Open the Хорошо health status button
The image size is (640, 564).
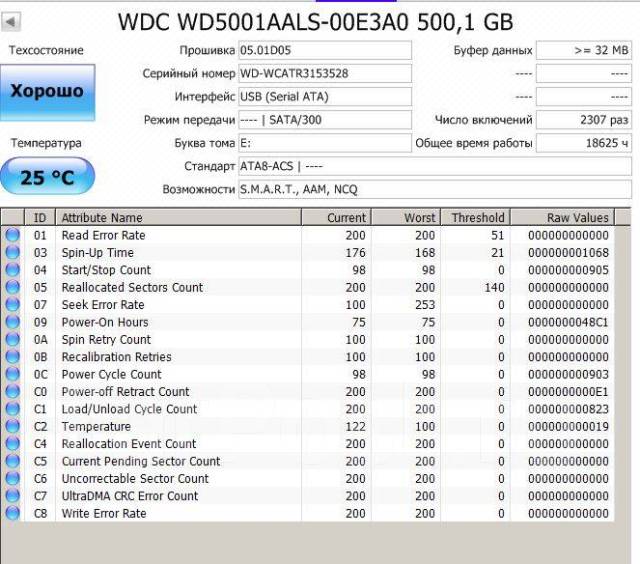(x=48, y=93)
